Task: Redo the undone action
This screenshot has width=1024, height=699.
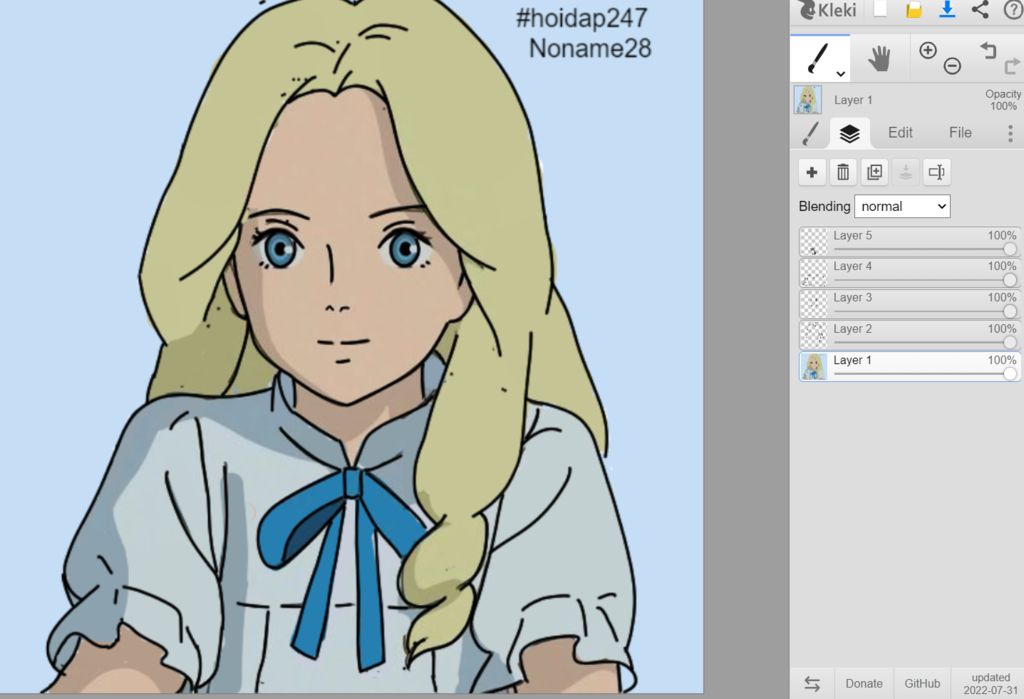Action: [x=1012, y=65]
